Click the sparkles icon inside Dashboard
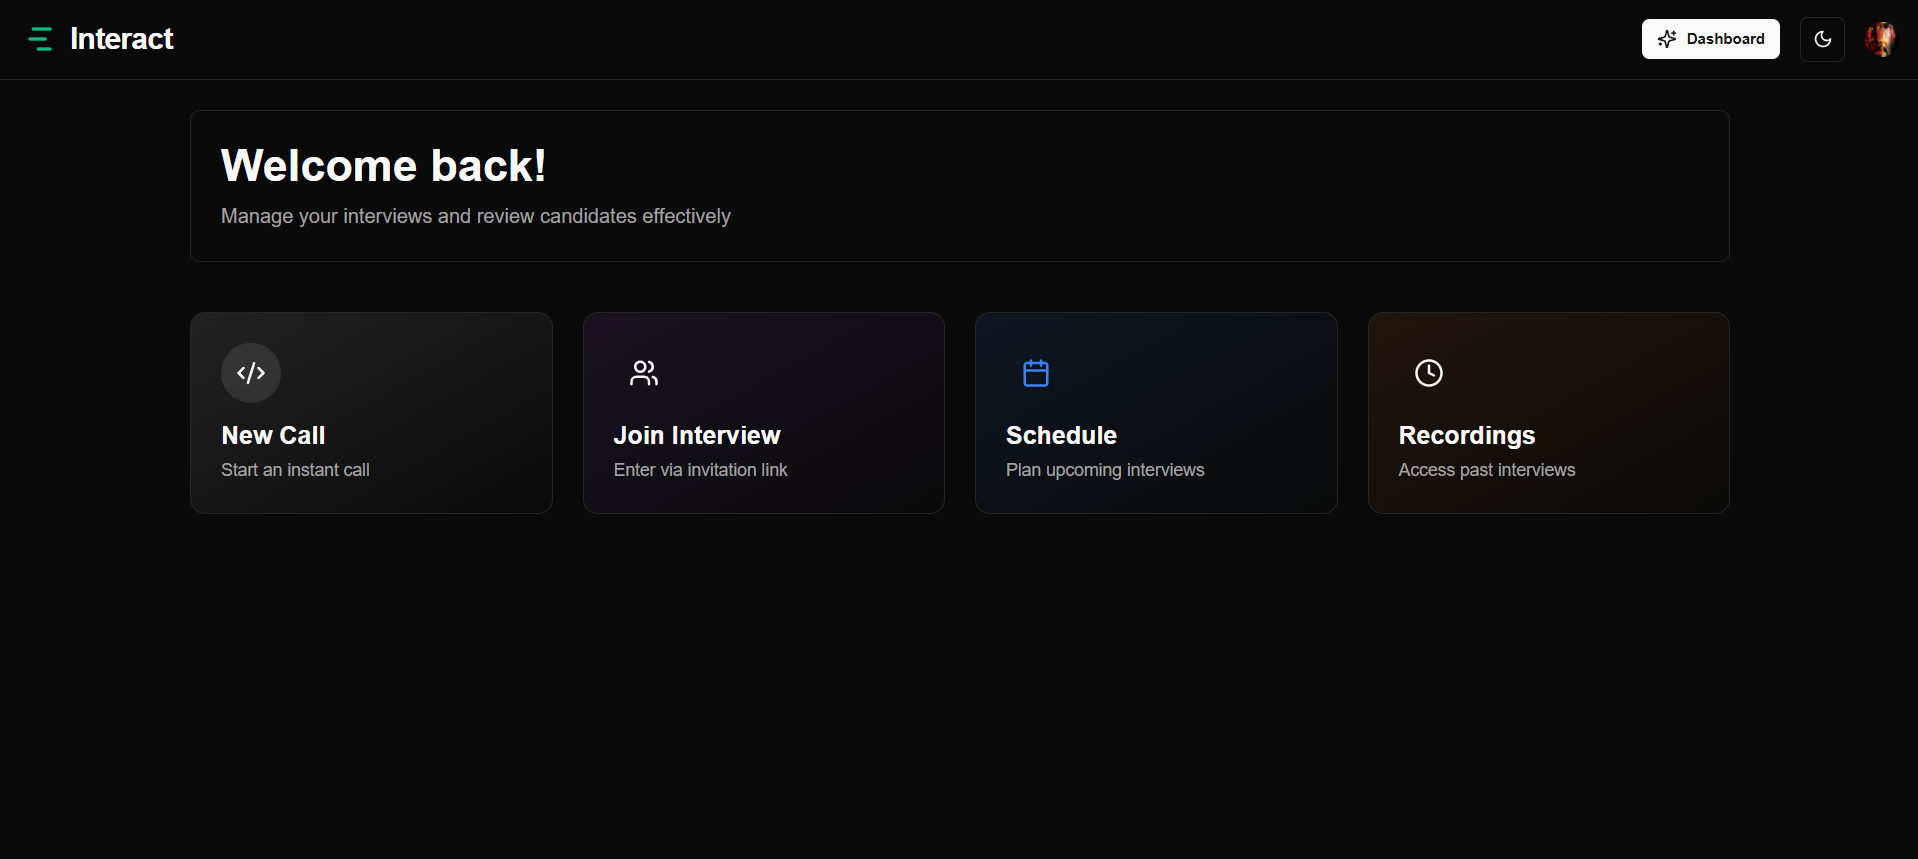Viewport: 1918px width, 859px height. [x=1667, y=39]
